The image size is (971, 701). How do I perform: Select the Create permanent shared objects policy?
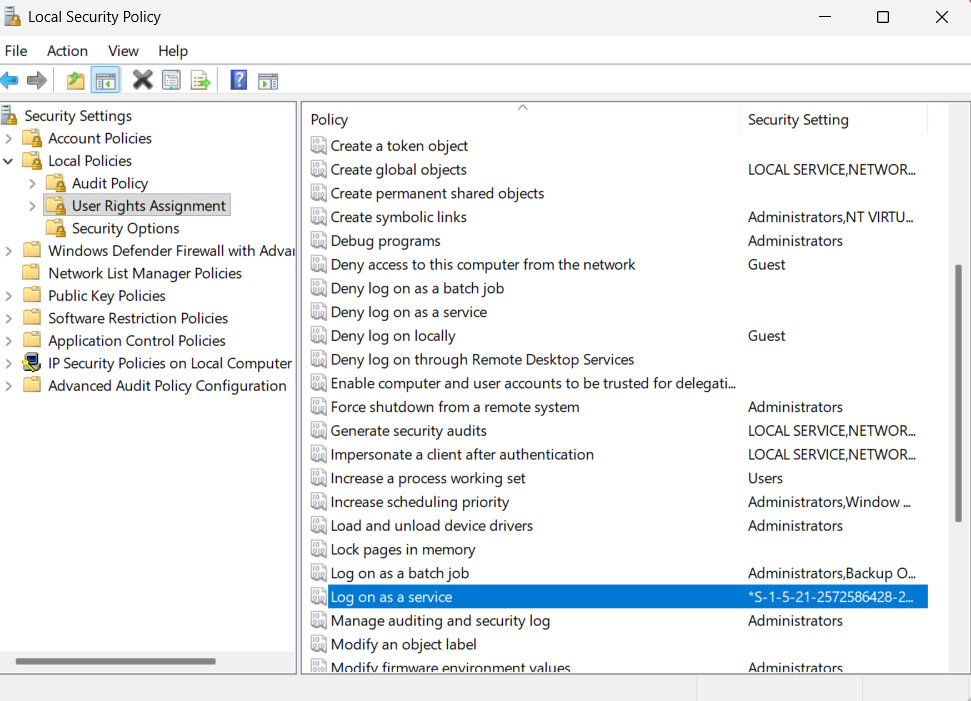(x=437, y=193)
